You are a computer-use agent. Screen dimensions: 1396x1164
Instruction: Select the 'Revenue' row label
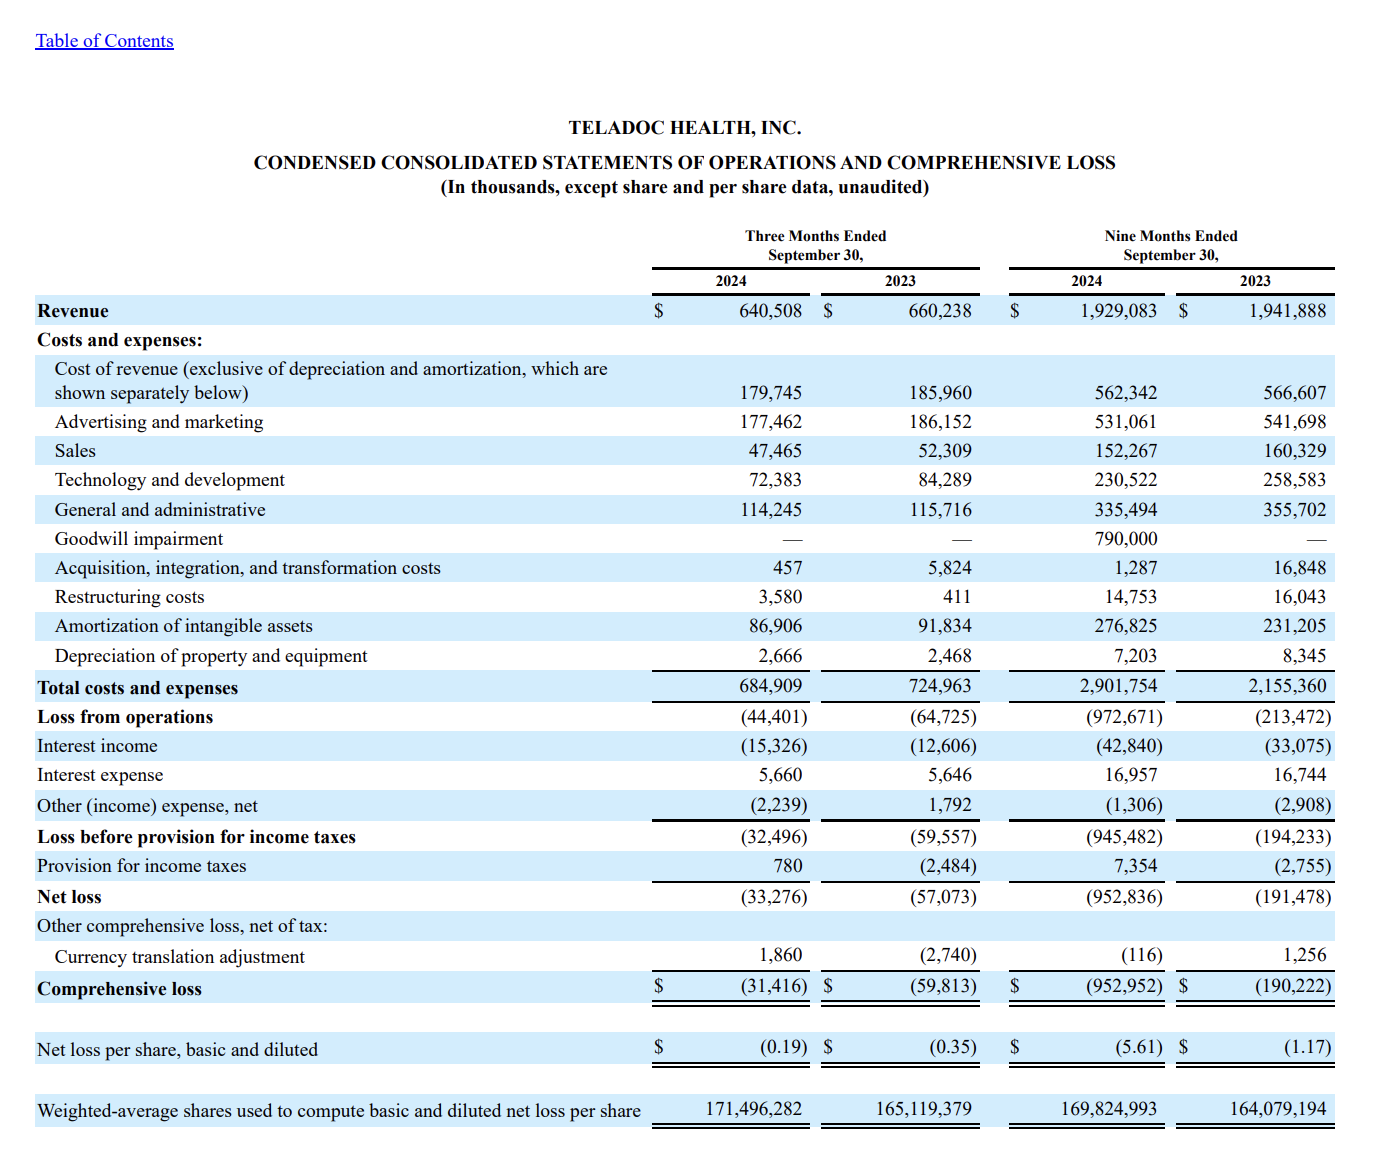coord(73,311)
